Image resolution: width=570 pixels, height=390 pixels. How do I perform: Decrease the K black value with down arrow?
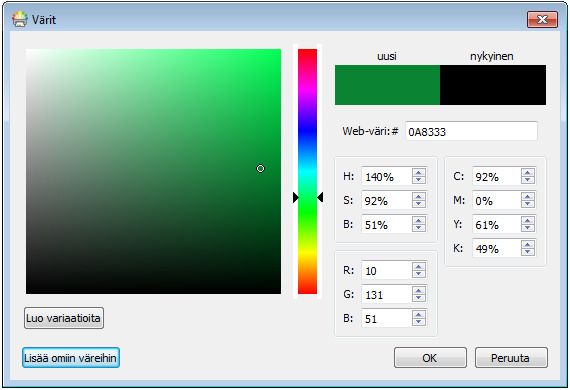pos(527,252)
